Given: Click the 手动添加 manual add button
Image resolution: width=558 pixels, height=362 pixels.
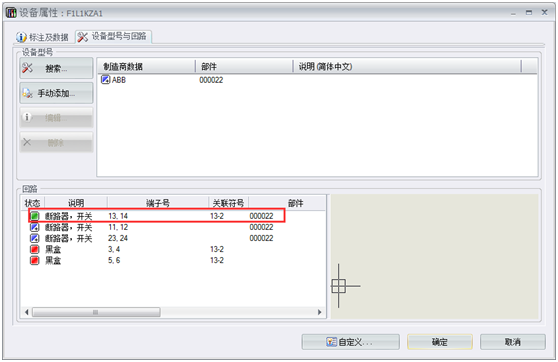Looking at the screenshot, I should pyautogui.click(x=56, y=93).
